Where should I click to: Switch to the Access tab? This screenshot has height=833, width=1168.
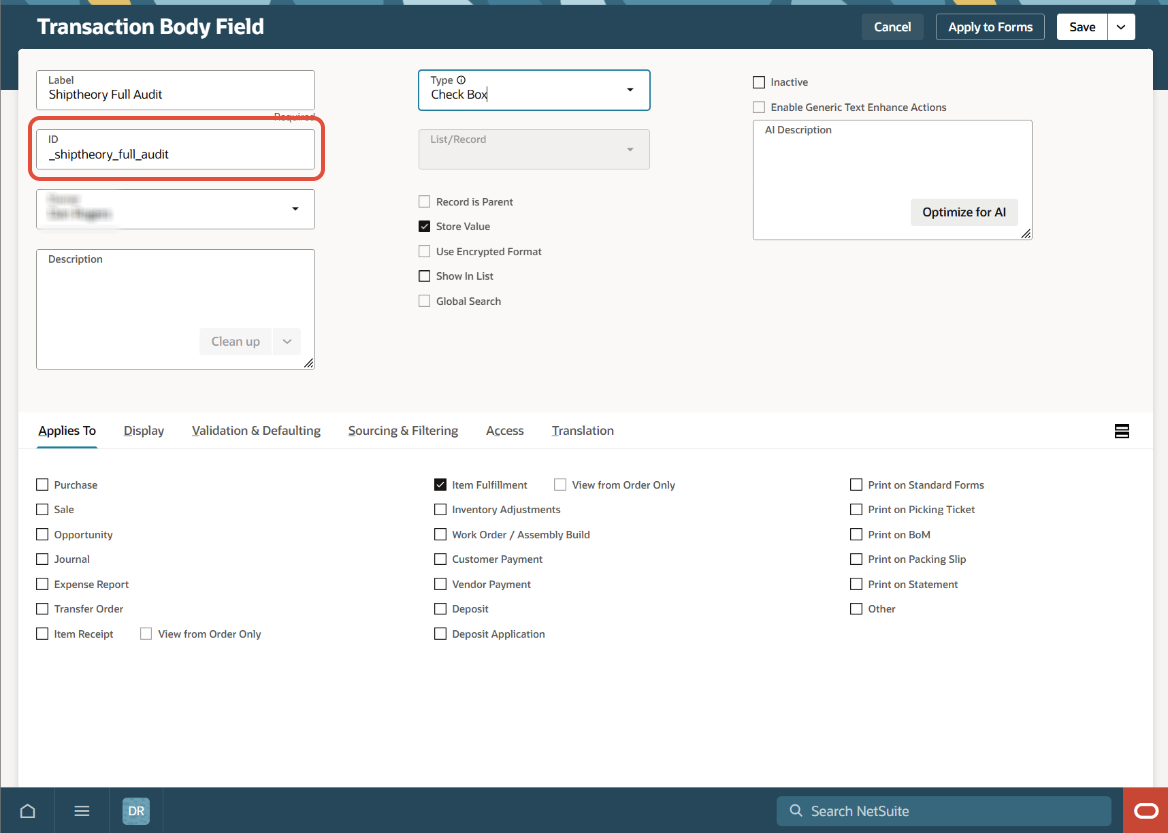point(505,431)
